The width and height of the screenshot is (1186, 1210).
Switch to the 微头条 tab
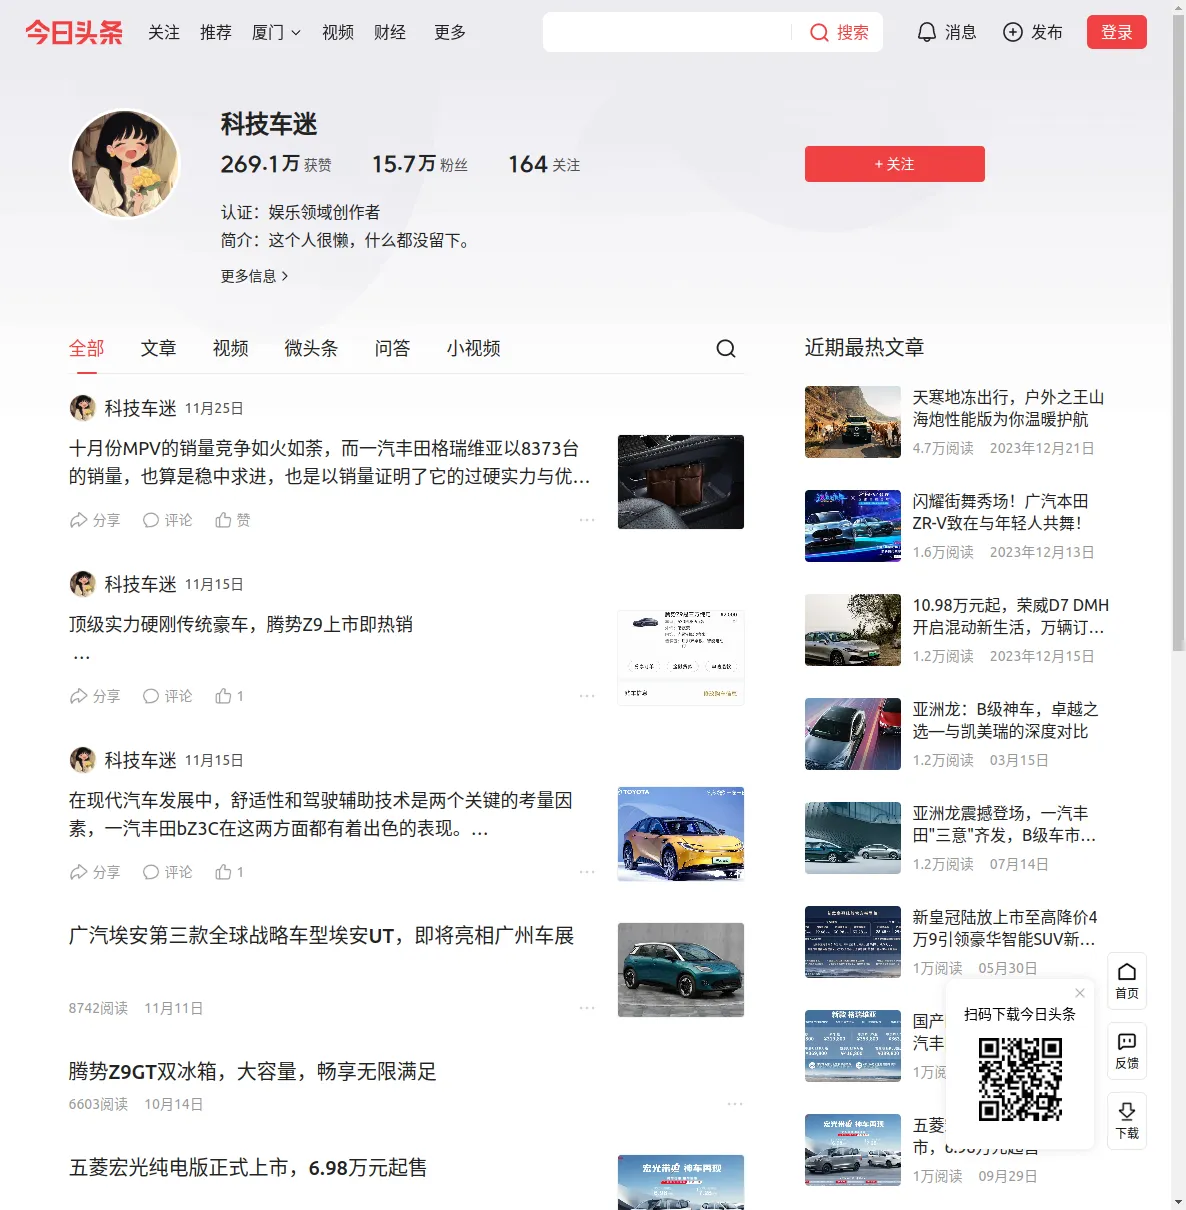(312, 348)
